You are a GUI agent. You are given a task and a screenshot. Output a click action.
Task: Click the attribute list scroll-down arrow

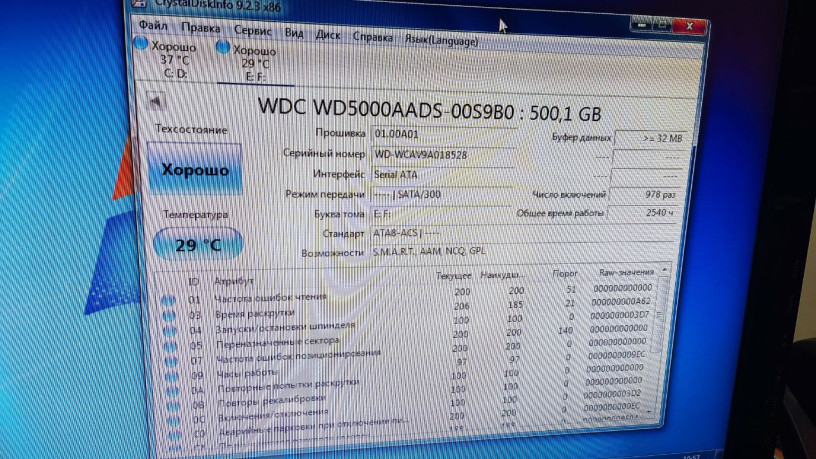[650, 412]
